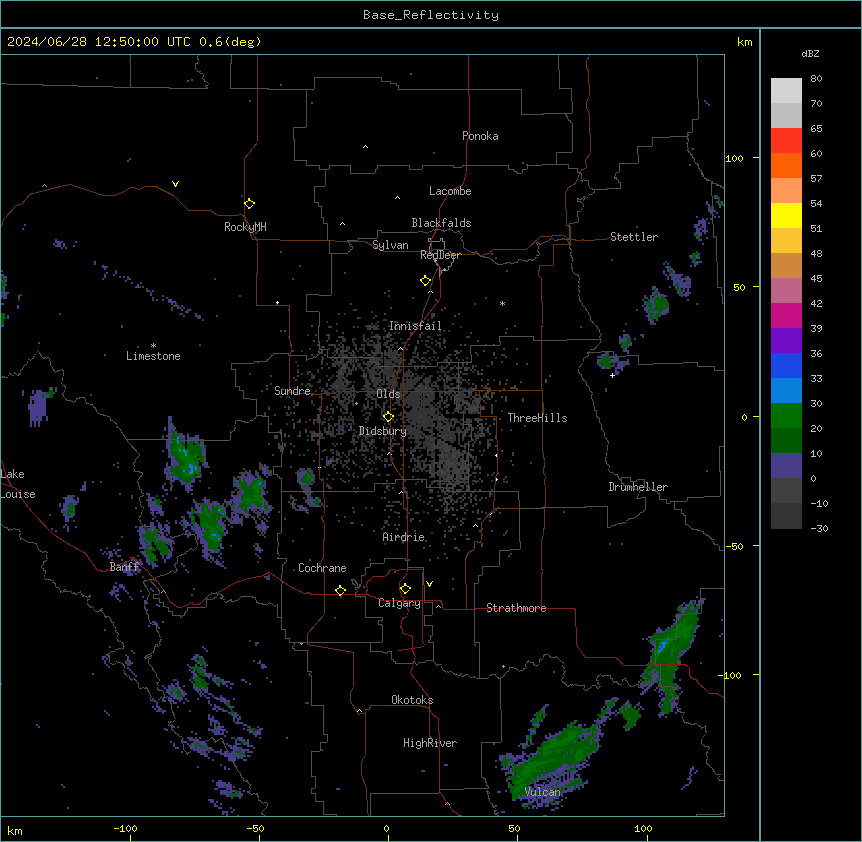Click the white 80 dBZ legend swatch

[786, 91]
